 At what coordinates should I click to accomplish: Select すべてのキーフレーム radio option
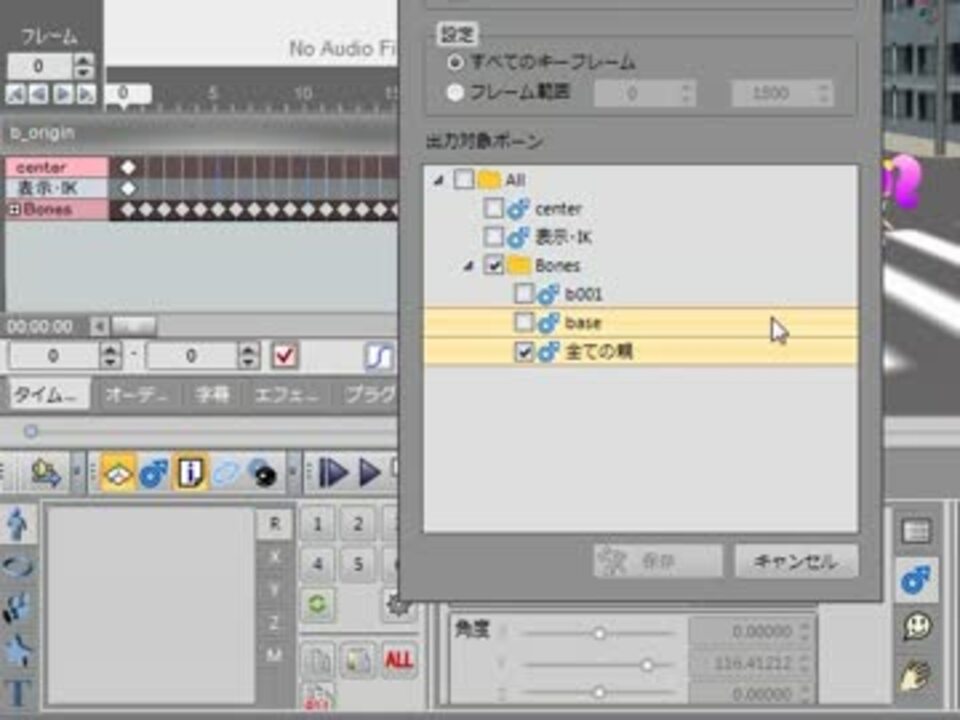[x=455, y=62]
